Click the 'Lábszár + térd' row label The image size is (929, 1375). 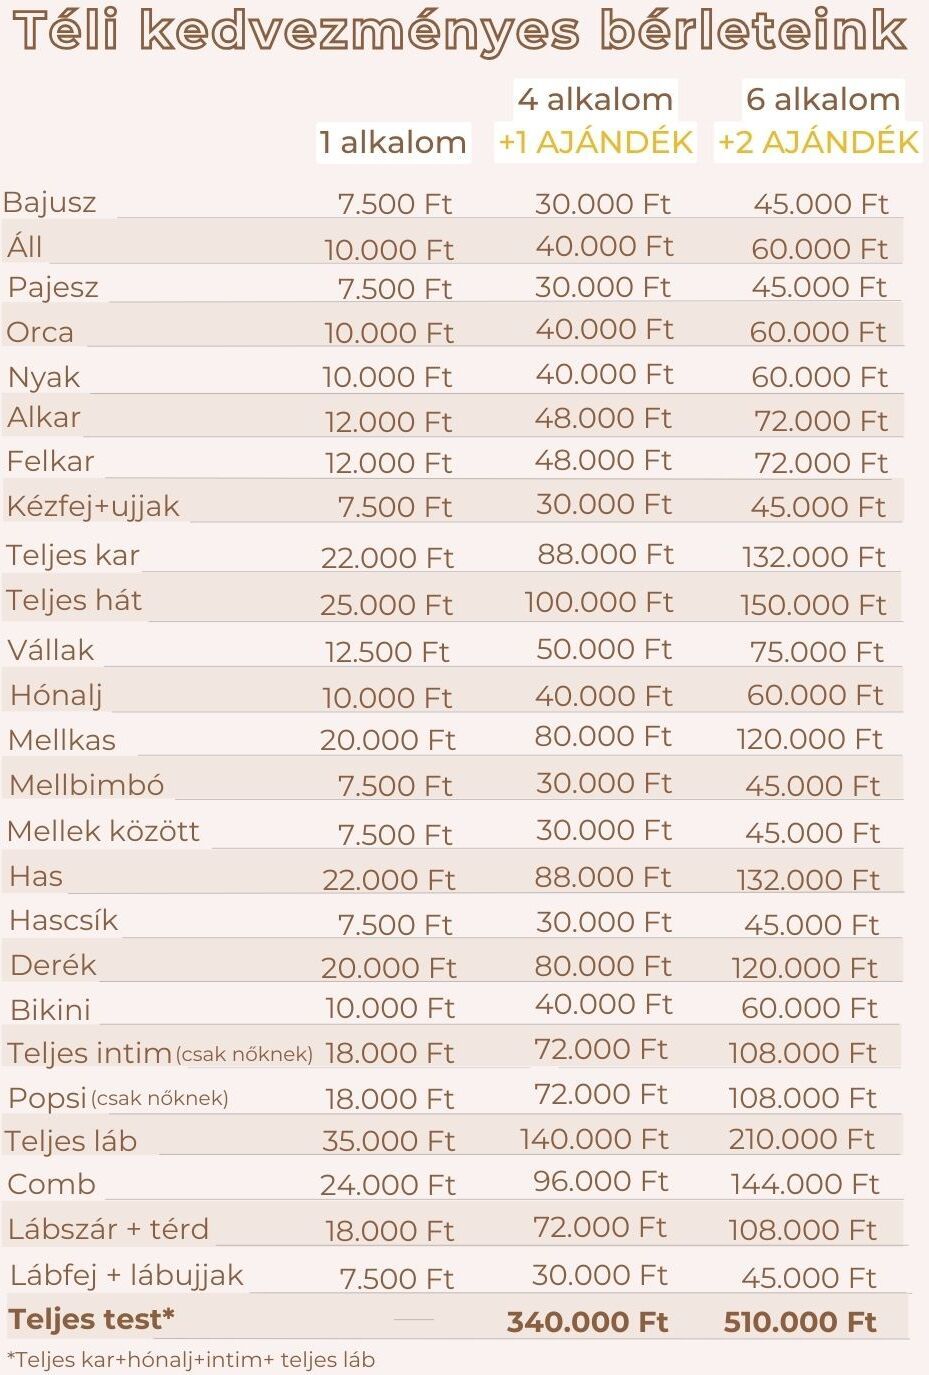[x=109, y=1229]
